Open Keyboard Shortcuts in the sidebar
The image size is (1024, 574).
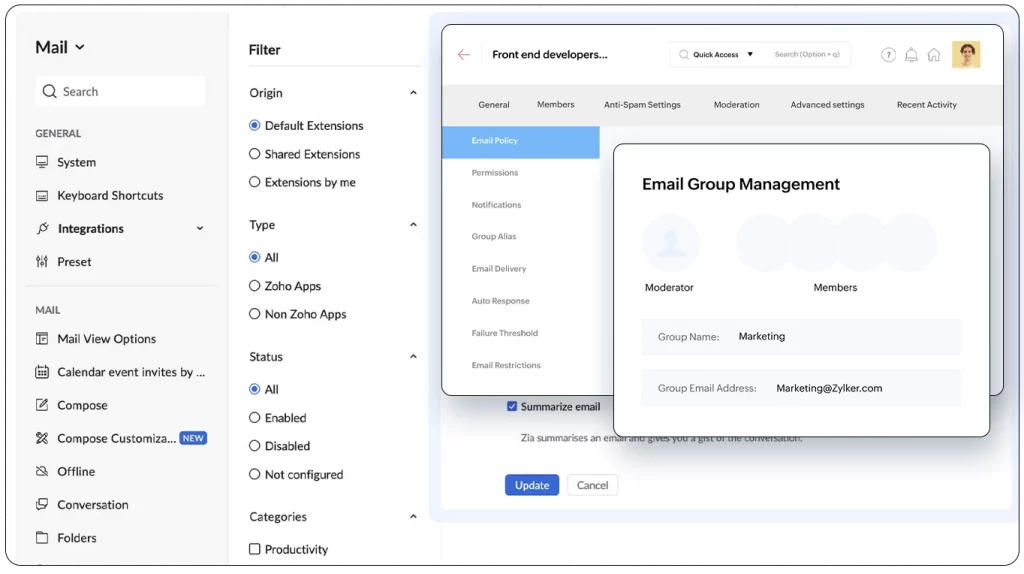[109, 196]
